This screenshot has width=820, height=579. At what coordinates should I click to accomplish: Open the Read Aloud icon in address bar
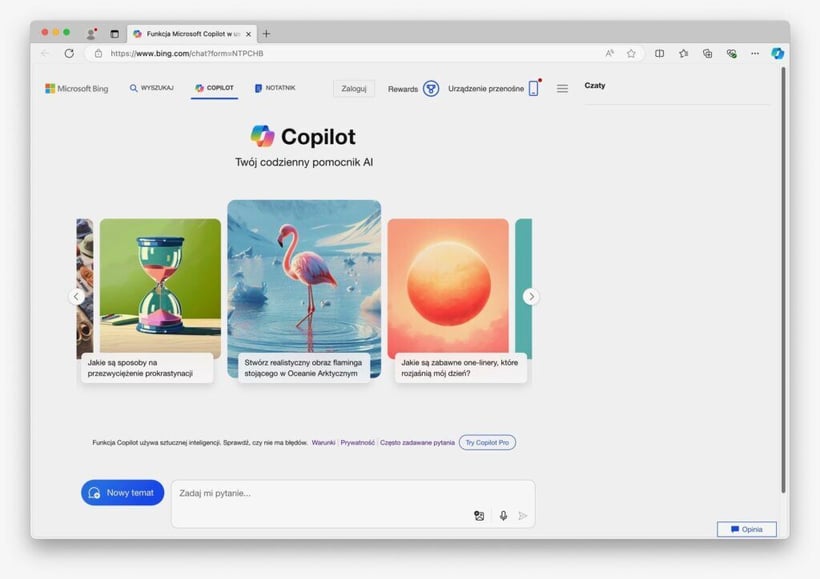(x=609, y=53)
